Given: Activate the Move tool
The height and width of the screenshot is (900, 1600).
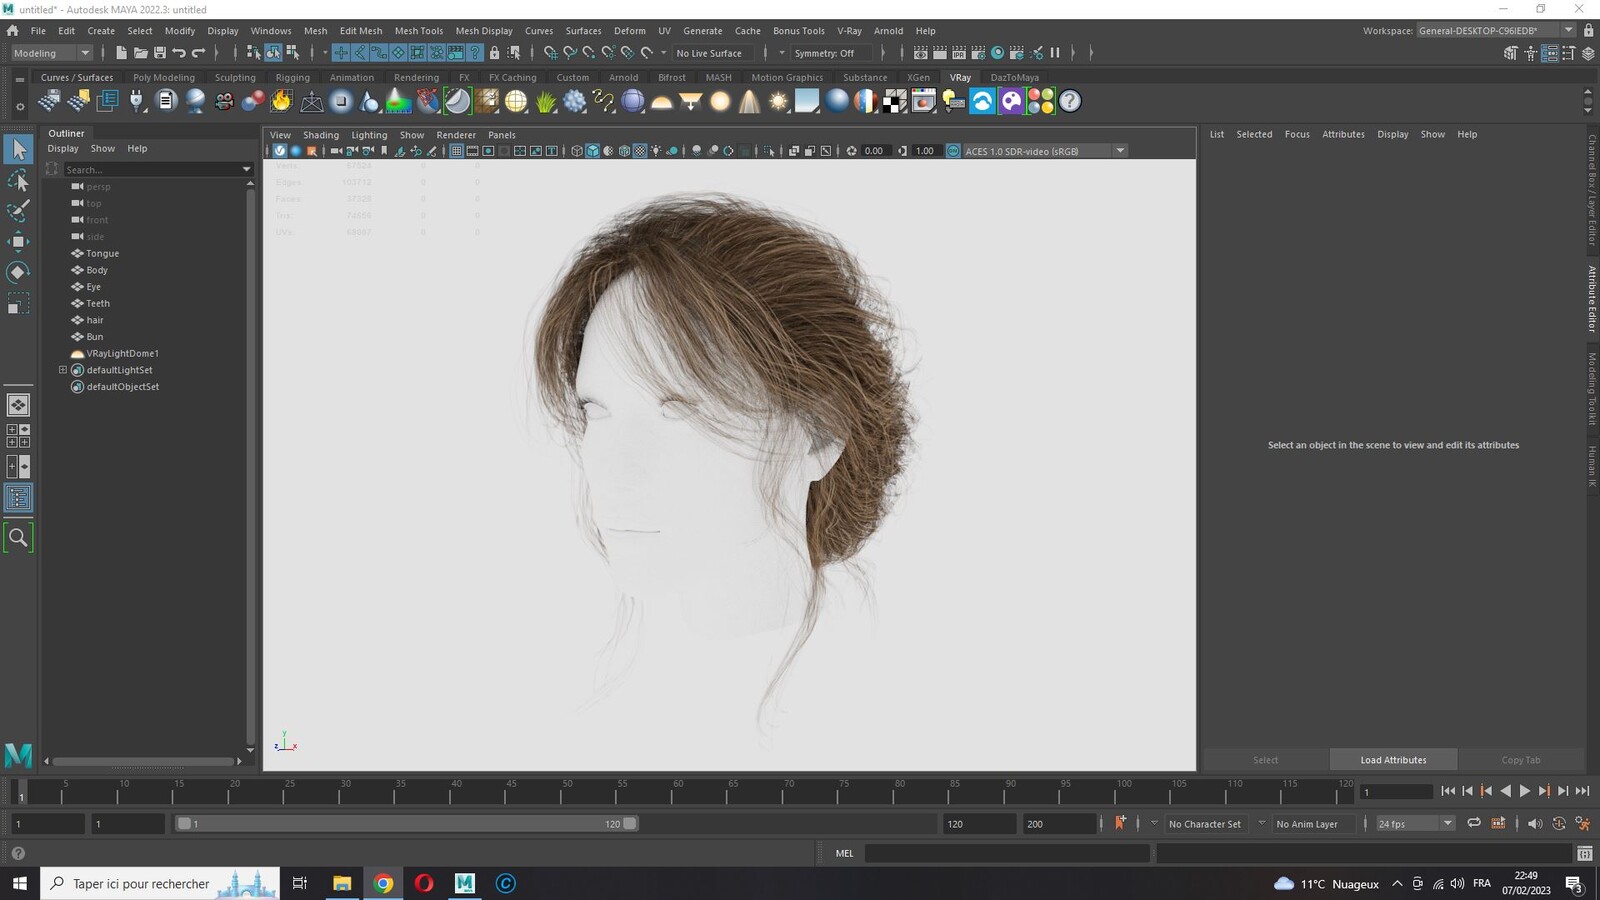Looking at the screenshot, I should pos(18,241).
